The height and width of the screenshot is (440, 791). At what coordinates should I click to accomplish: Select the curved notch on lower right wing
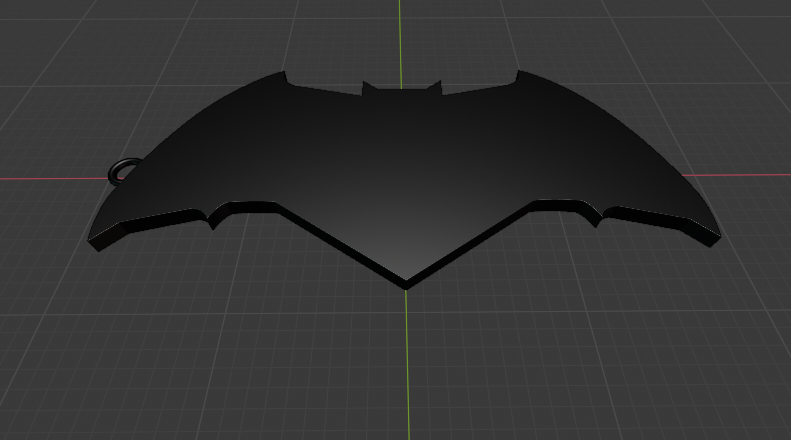coord(591,214)
